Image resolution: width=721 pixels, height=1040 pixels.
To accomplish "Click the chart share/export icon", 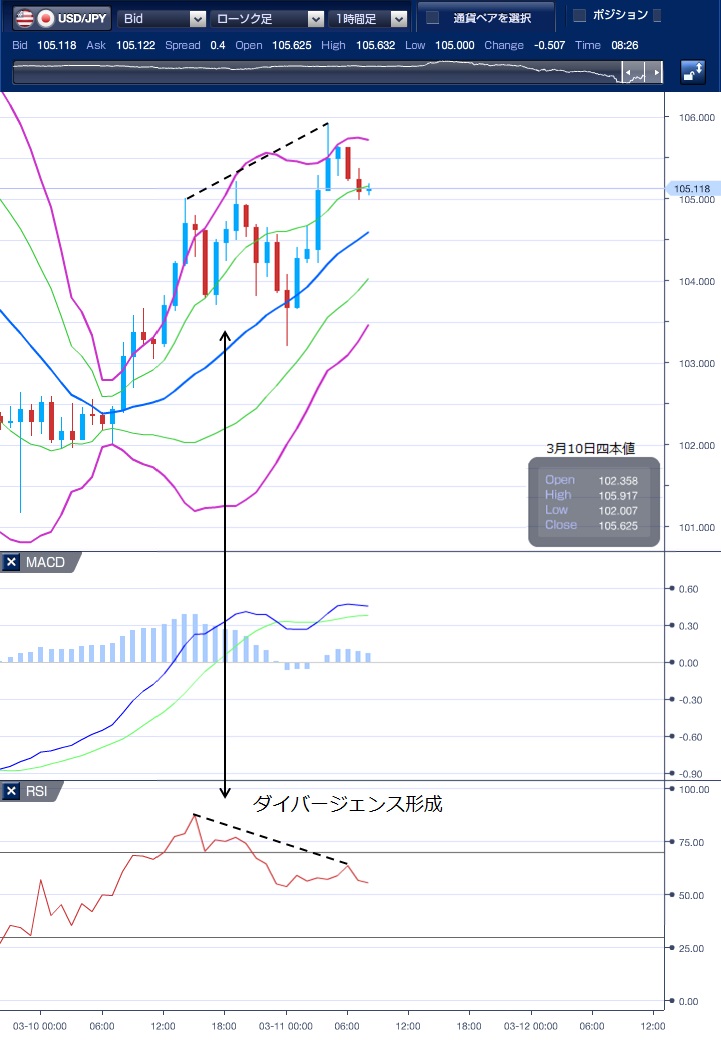I will point(692,72).
